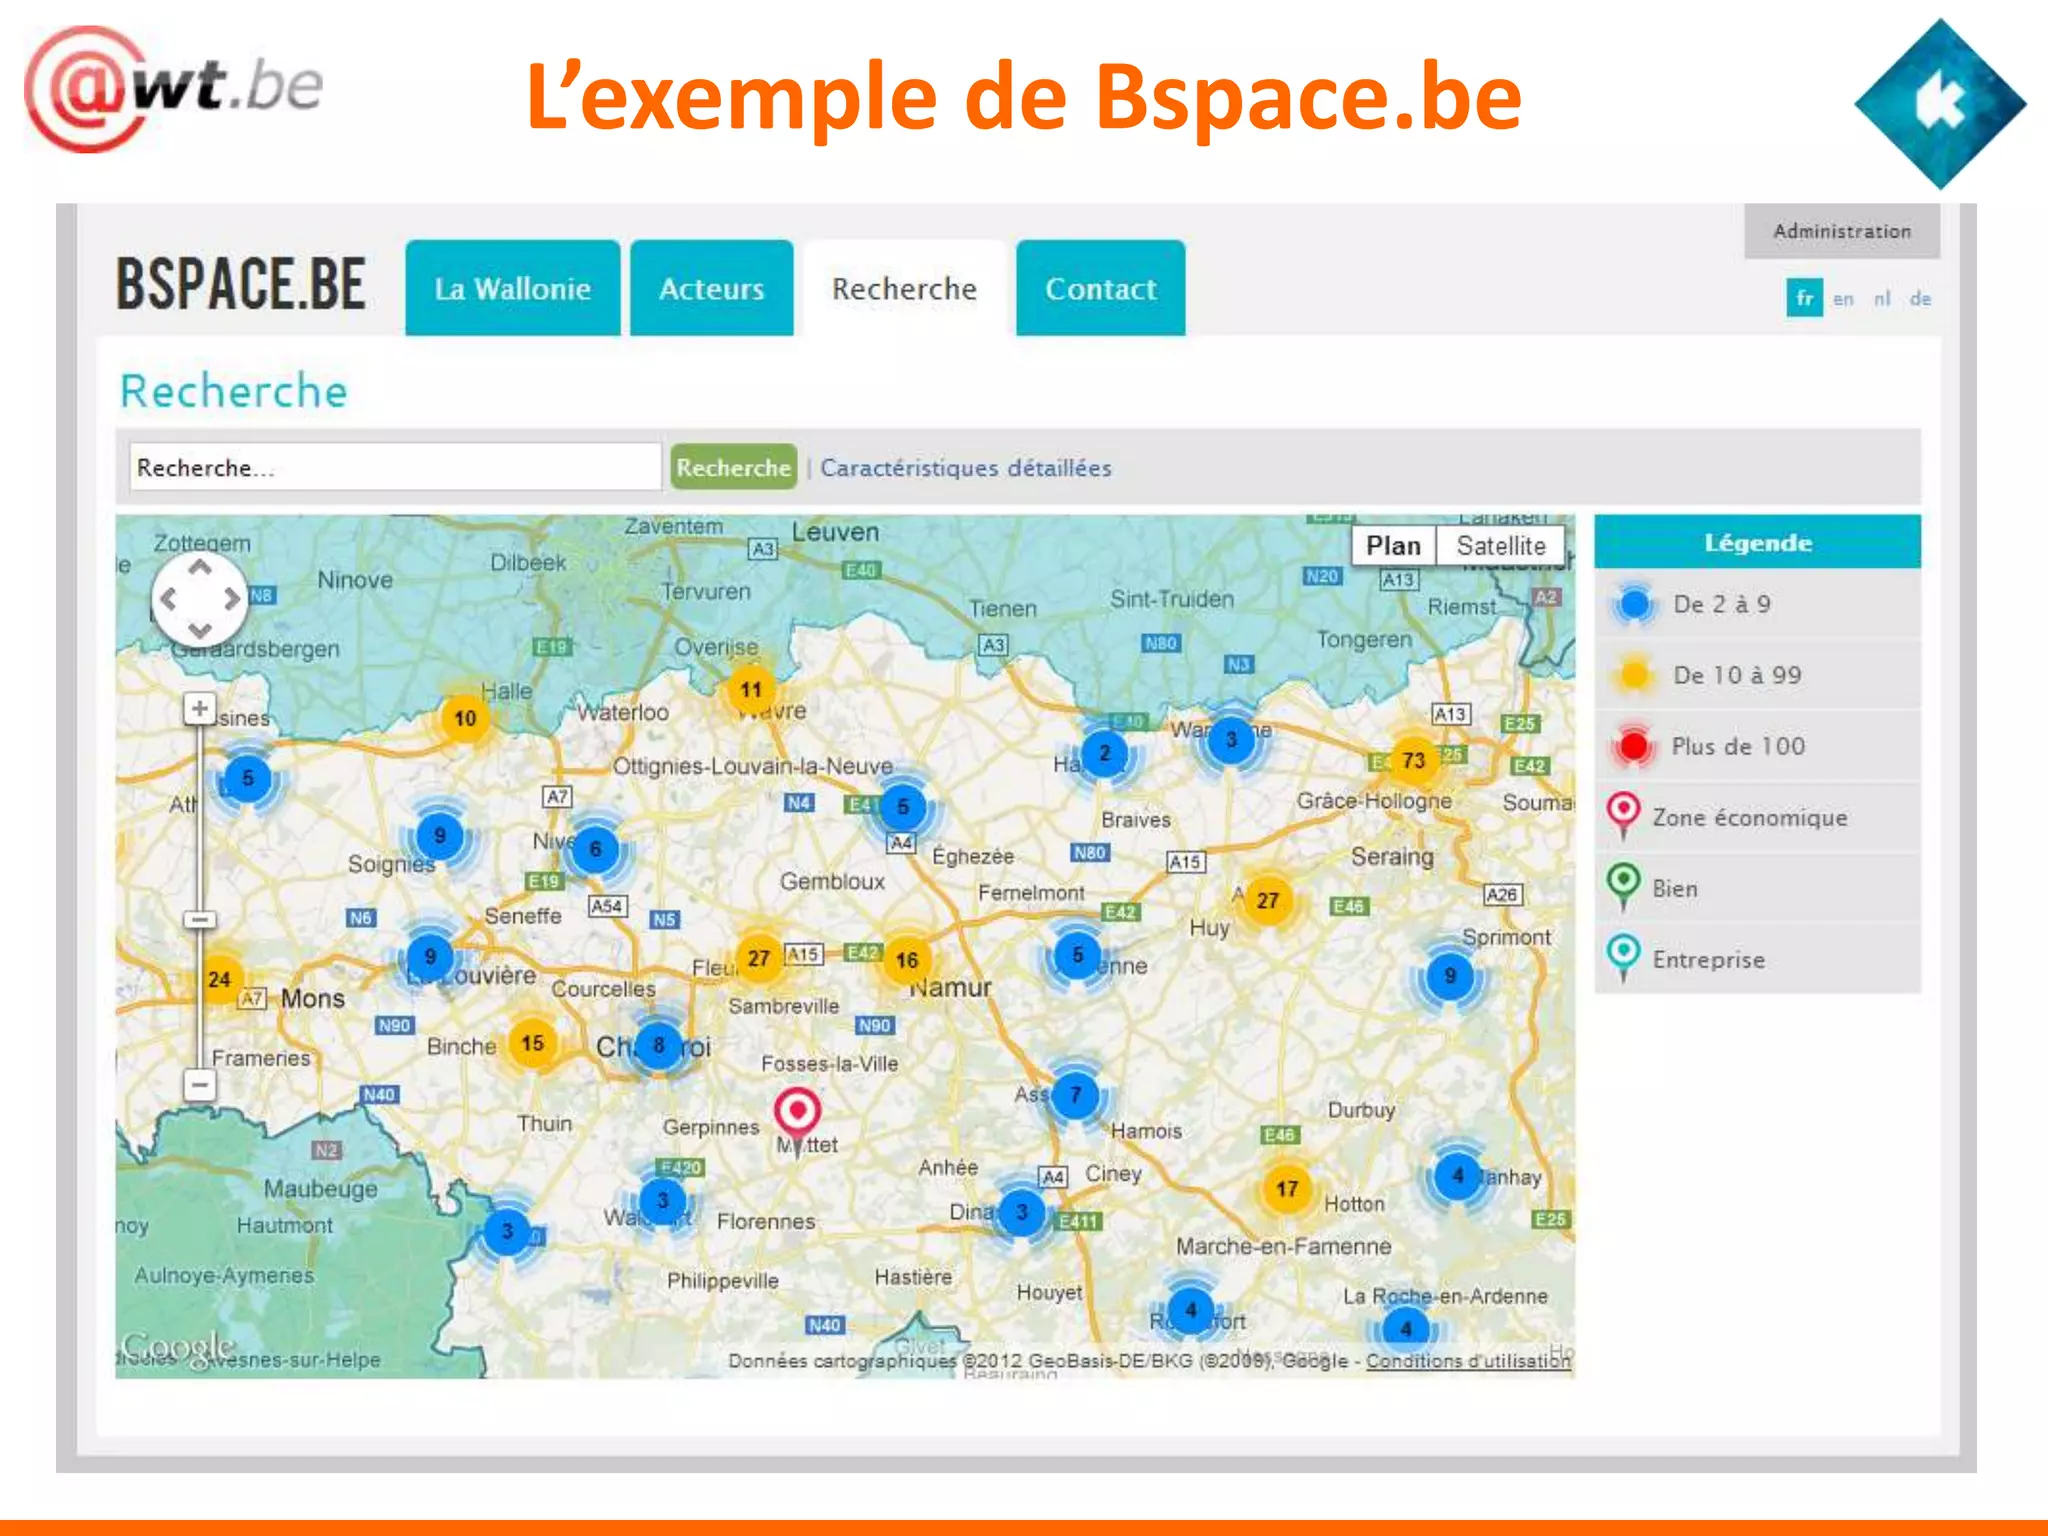Switch language to en

1843,298
